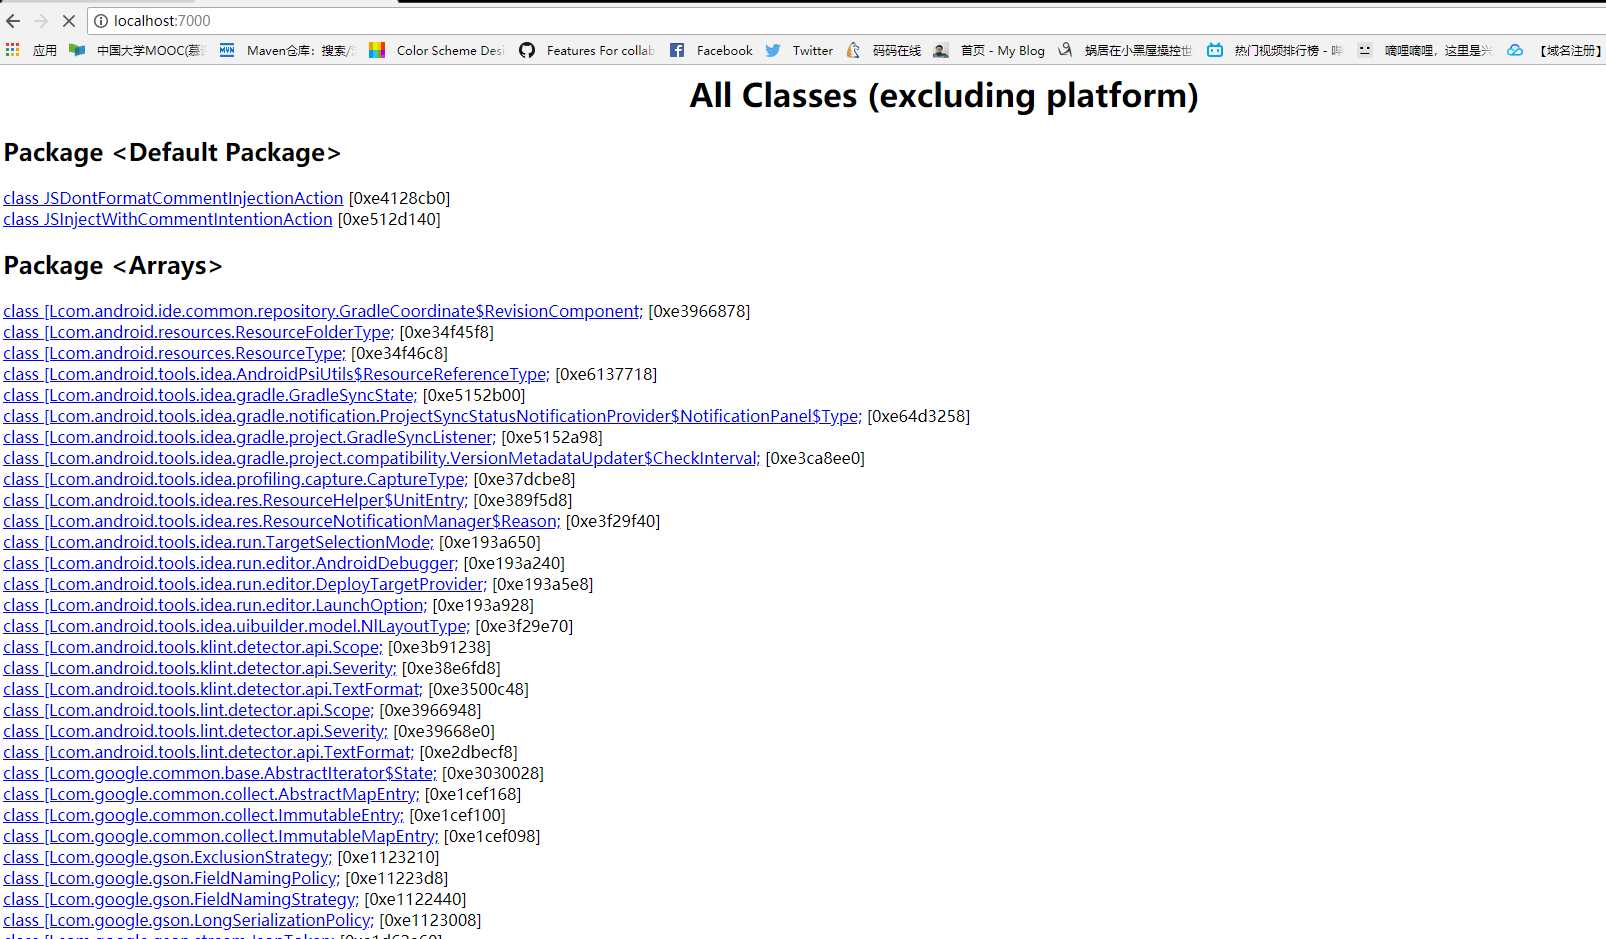Viewport: 1606px width, 939px height.
Task: Click the address value [0xe1123008]
Action: [x=430, y=920]
